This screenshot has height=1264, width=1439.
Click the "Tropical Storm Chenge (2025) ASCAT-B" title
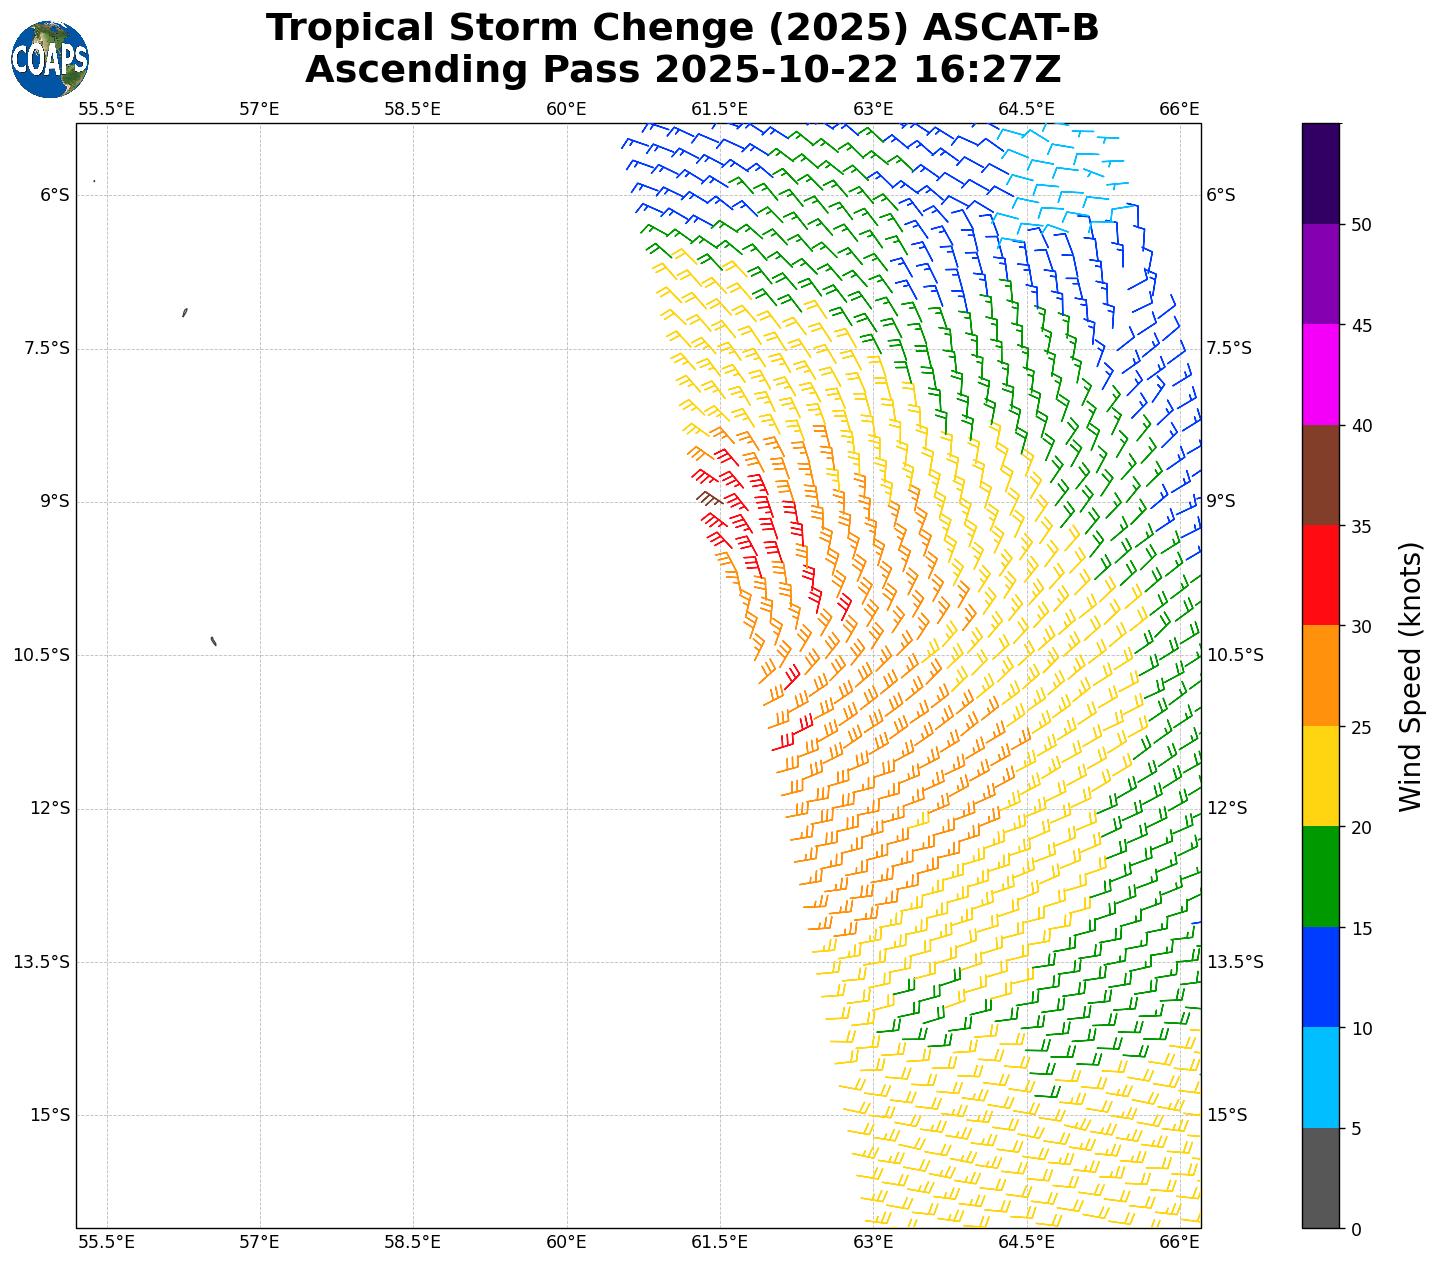[682, 28]
